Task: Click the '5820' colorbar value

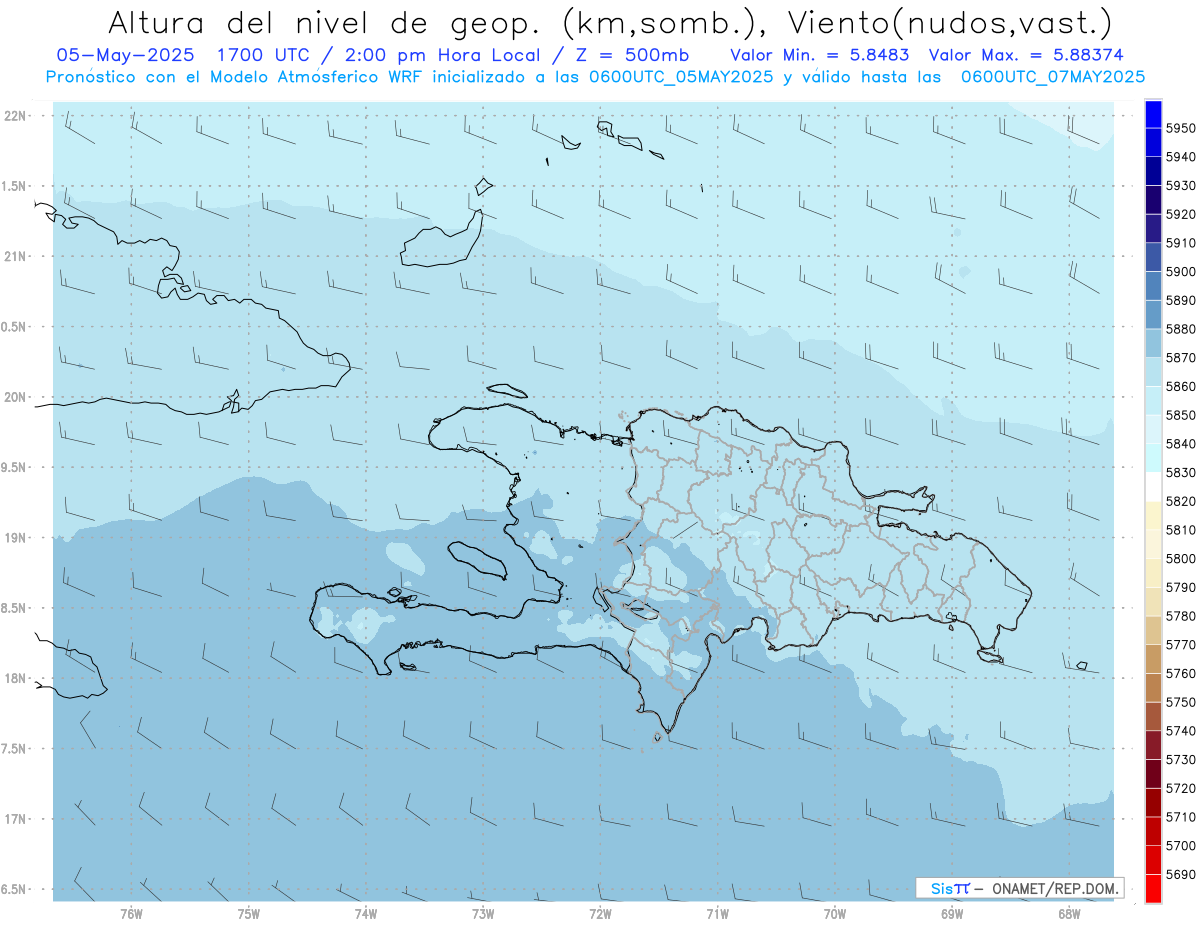Action: [1181, 501]
